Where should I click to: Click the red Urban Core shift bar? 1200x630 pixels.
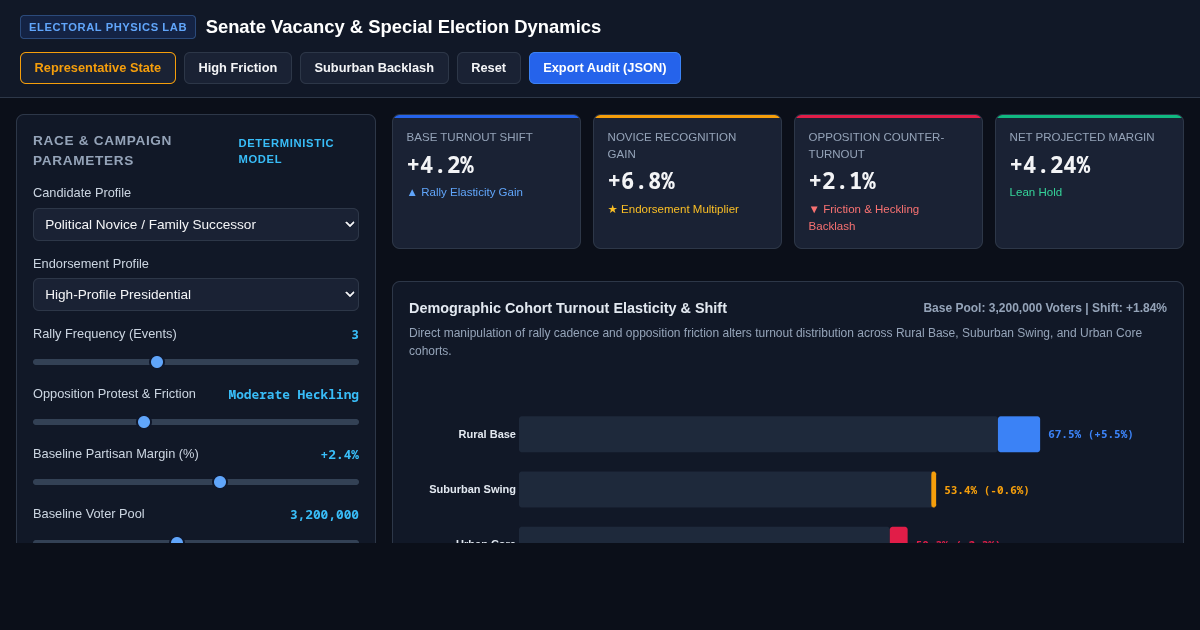899,535
